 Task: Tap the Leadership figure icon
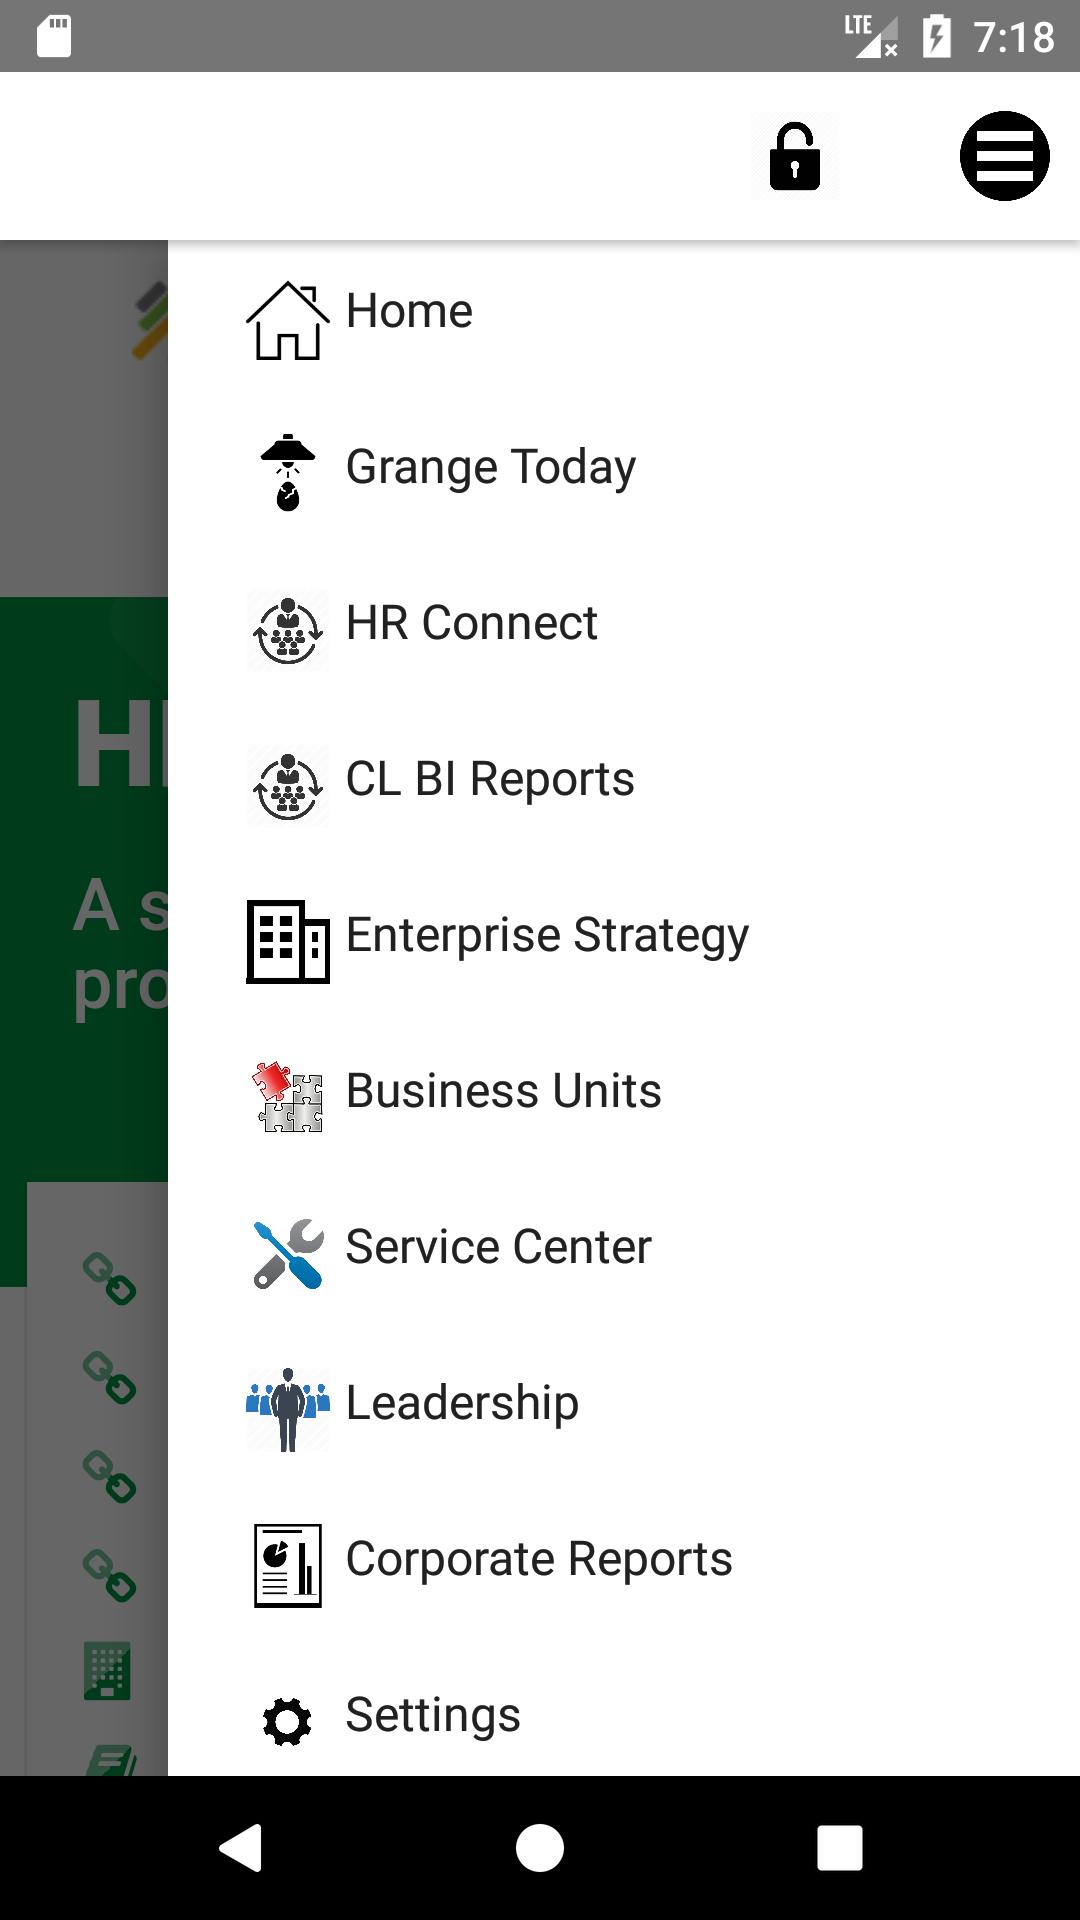288,1410
